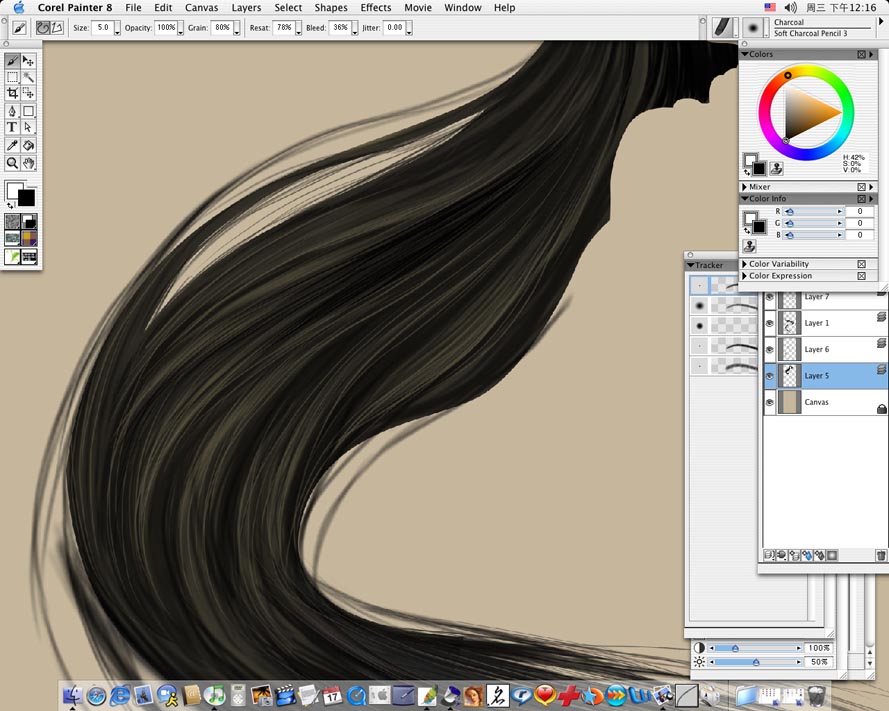Viewport: 889px width, 711px height.
Task: Expand the Color Expression palette
Action: 744,276
